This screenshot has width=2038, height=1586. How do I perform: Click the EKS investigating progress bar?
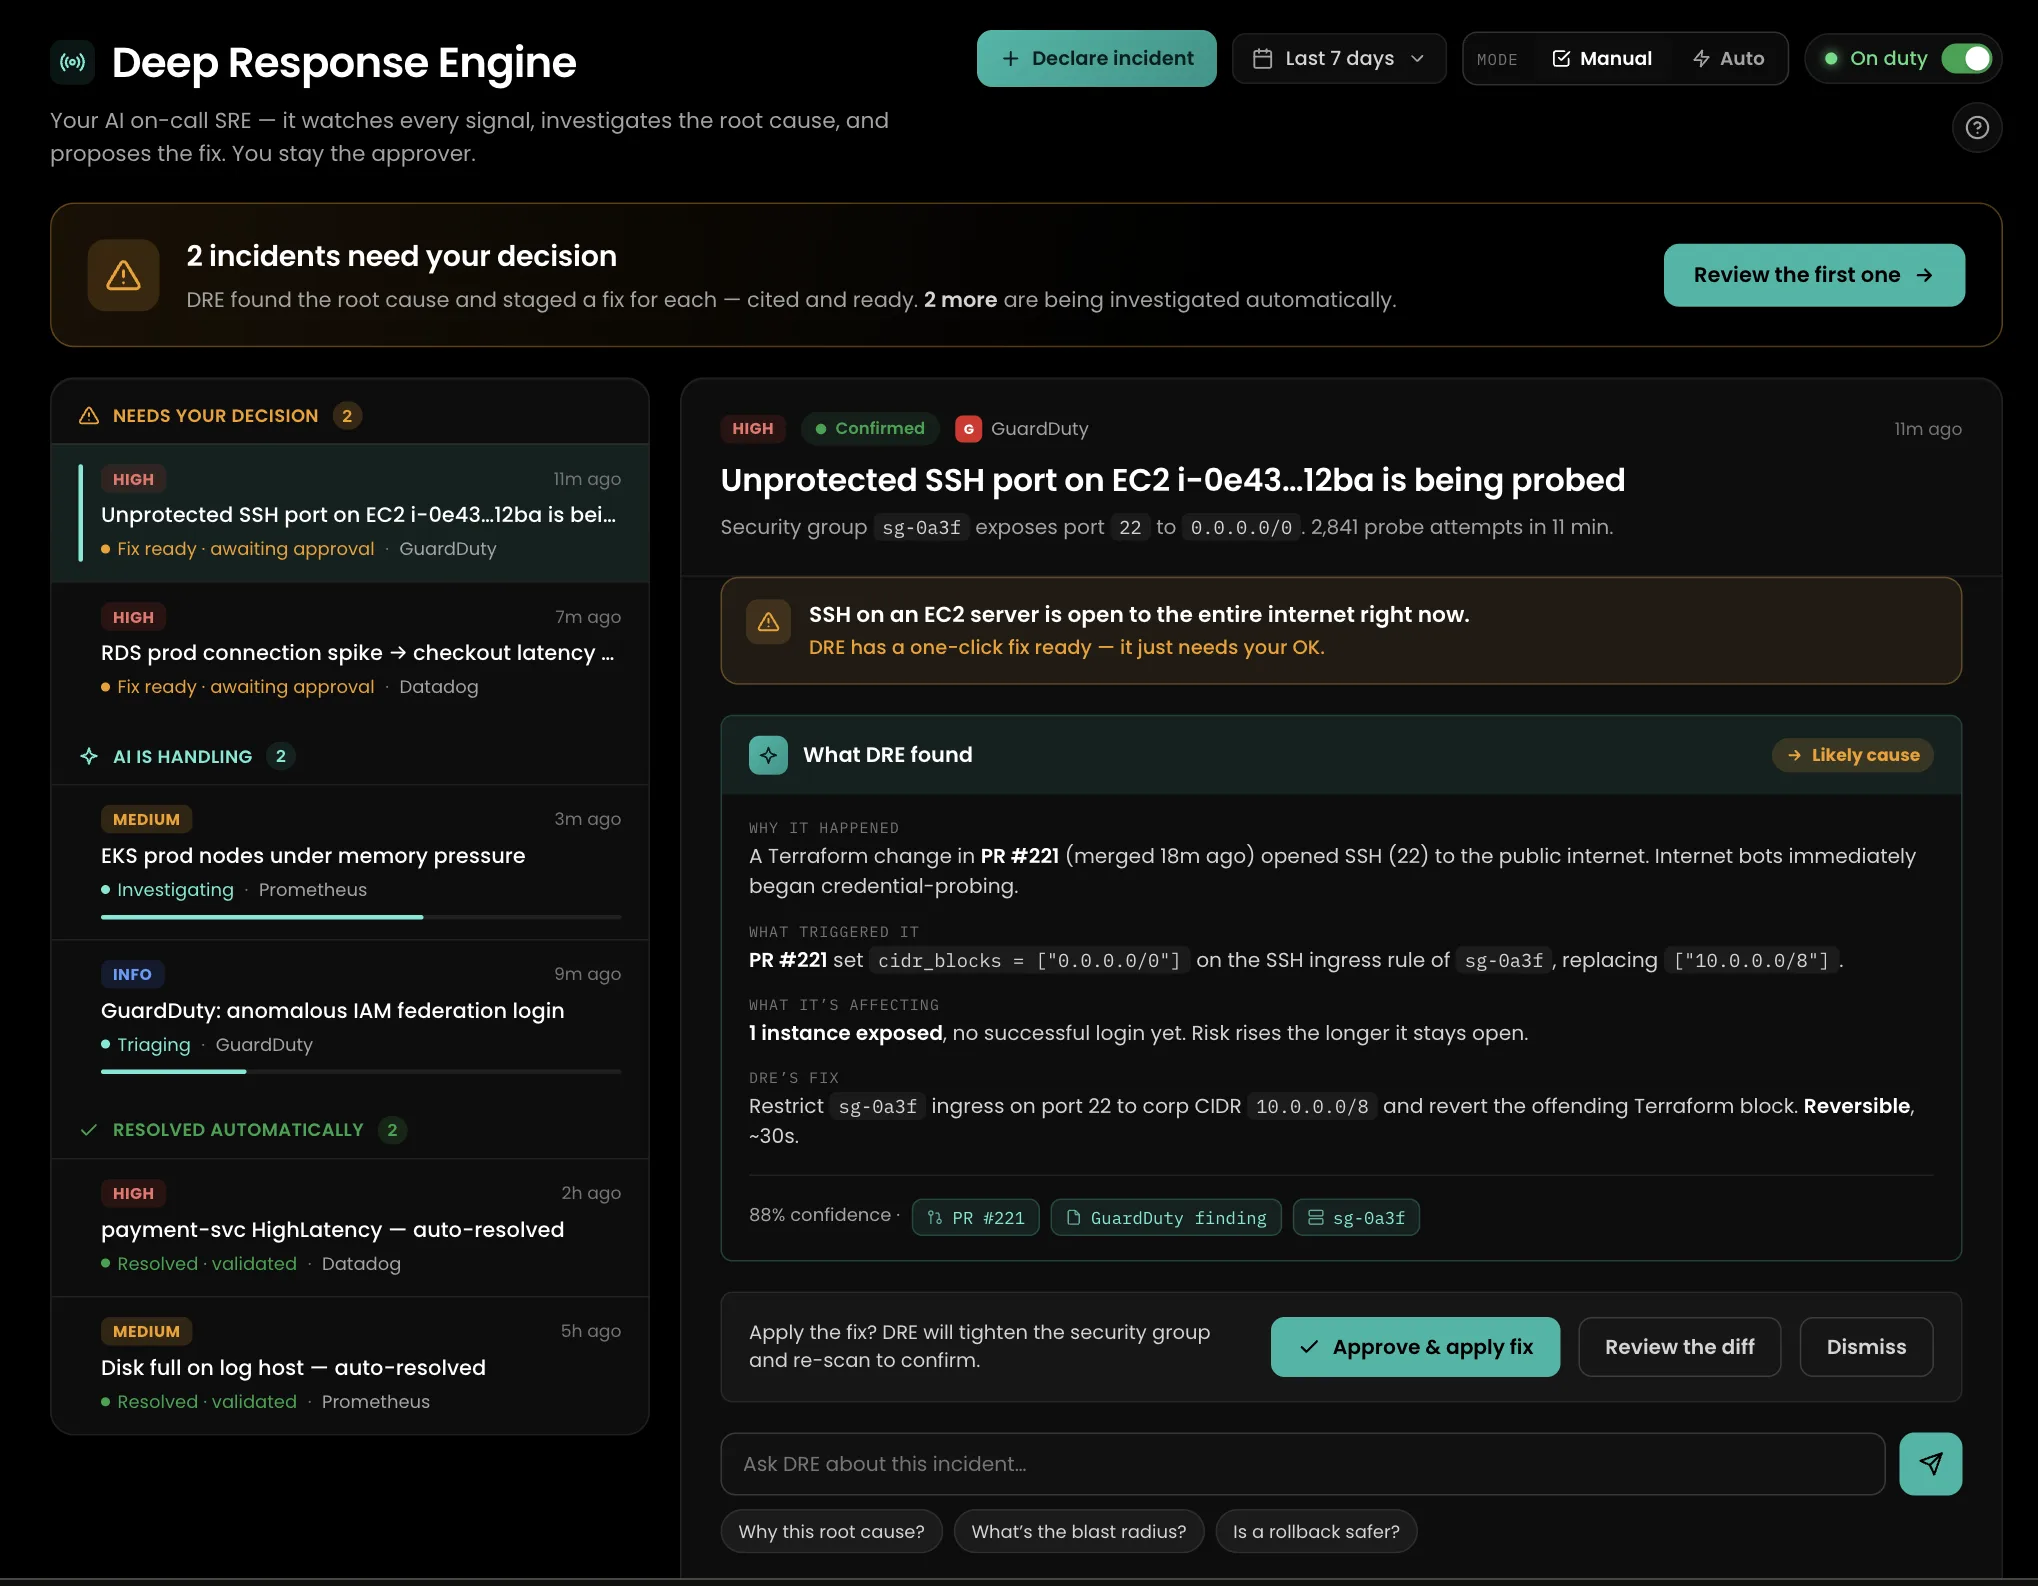[x=361, y=917]
